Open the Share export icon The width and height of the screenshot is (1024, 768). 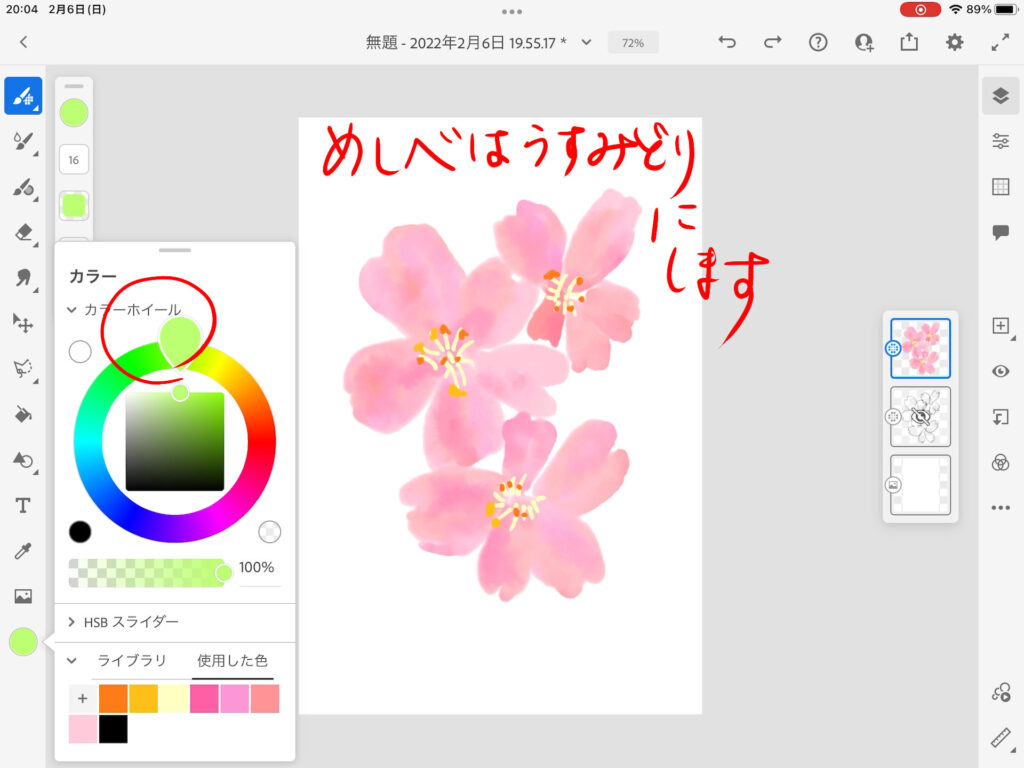click(909, 42)
